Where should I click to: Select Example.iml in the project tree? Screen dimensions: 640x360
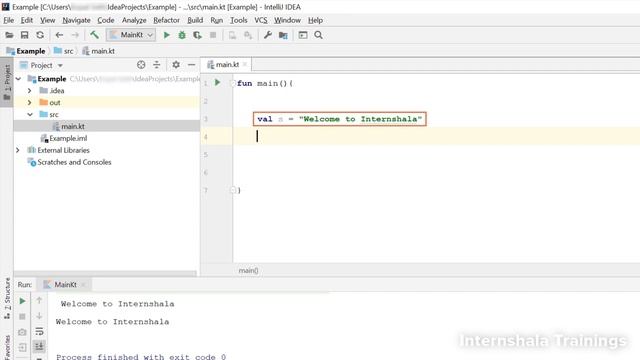[x=64, y=138]
